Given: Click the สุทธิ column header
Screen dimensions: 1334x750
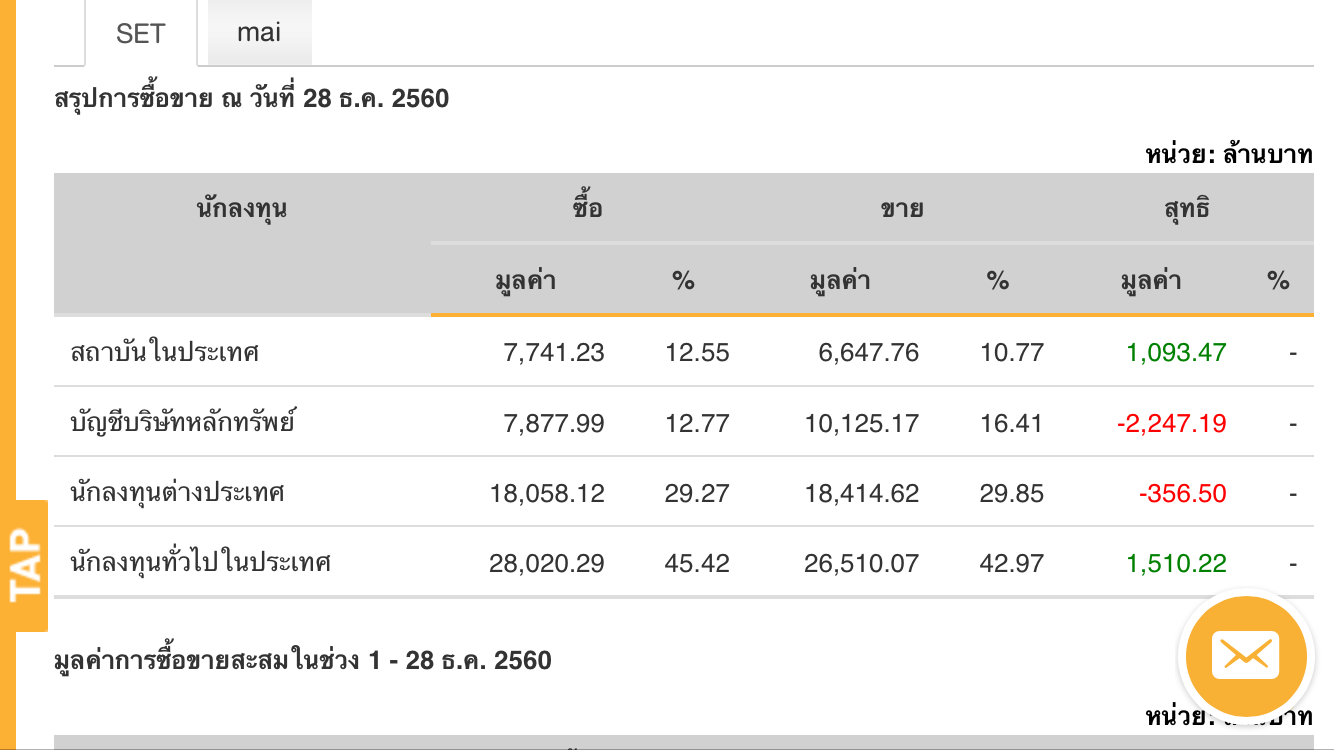Looking at the screenshot, I should (x=1186, y=209).
